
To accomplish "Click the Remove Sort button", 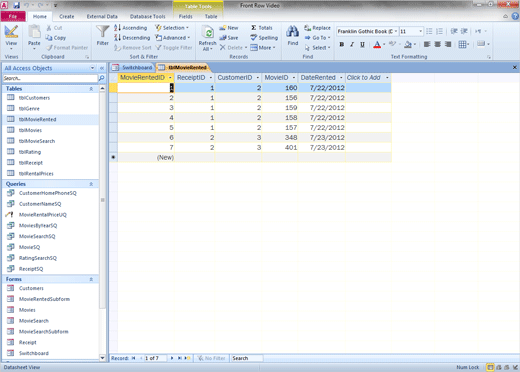I will click(x=133, y=48).
